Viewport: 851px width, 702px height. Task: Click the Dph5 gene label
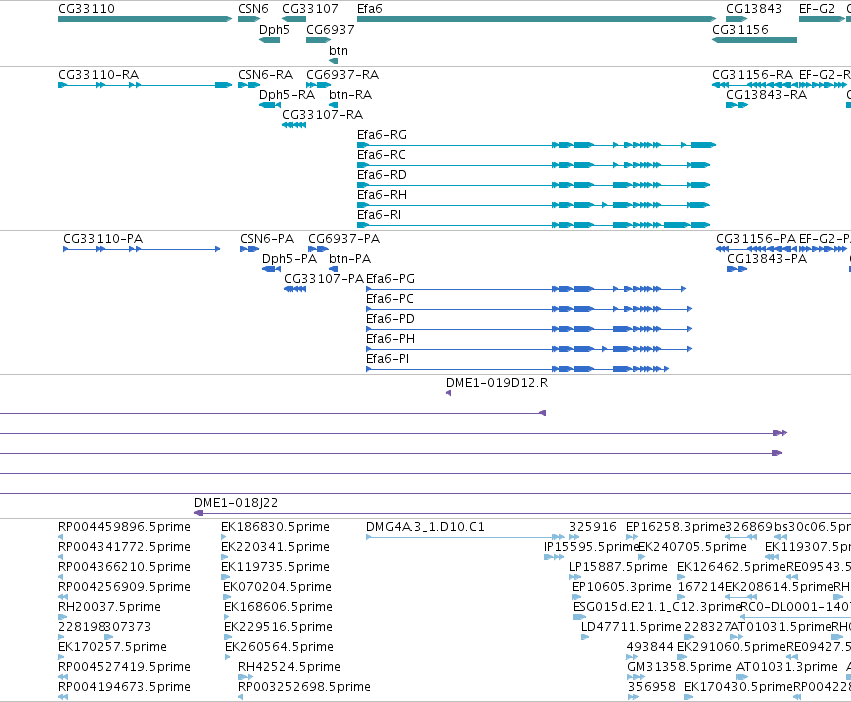tap(274, 30)
